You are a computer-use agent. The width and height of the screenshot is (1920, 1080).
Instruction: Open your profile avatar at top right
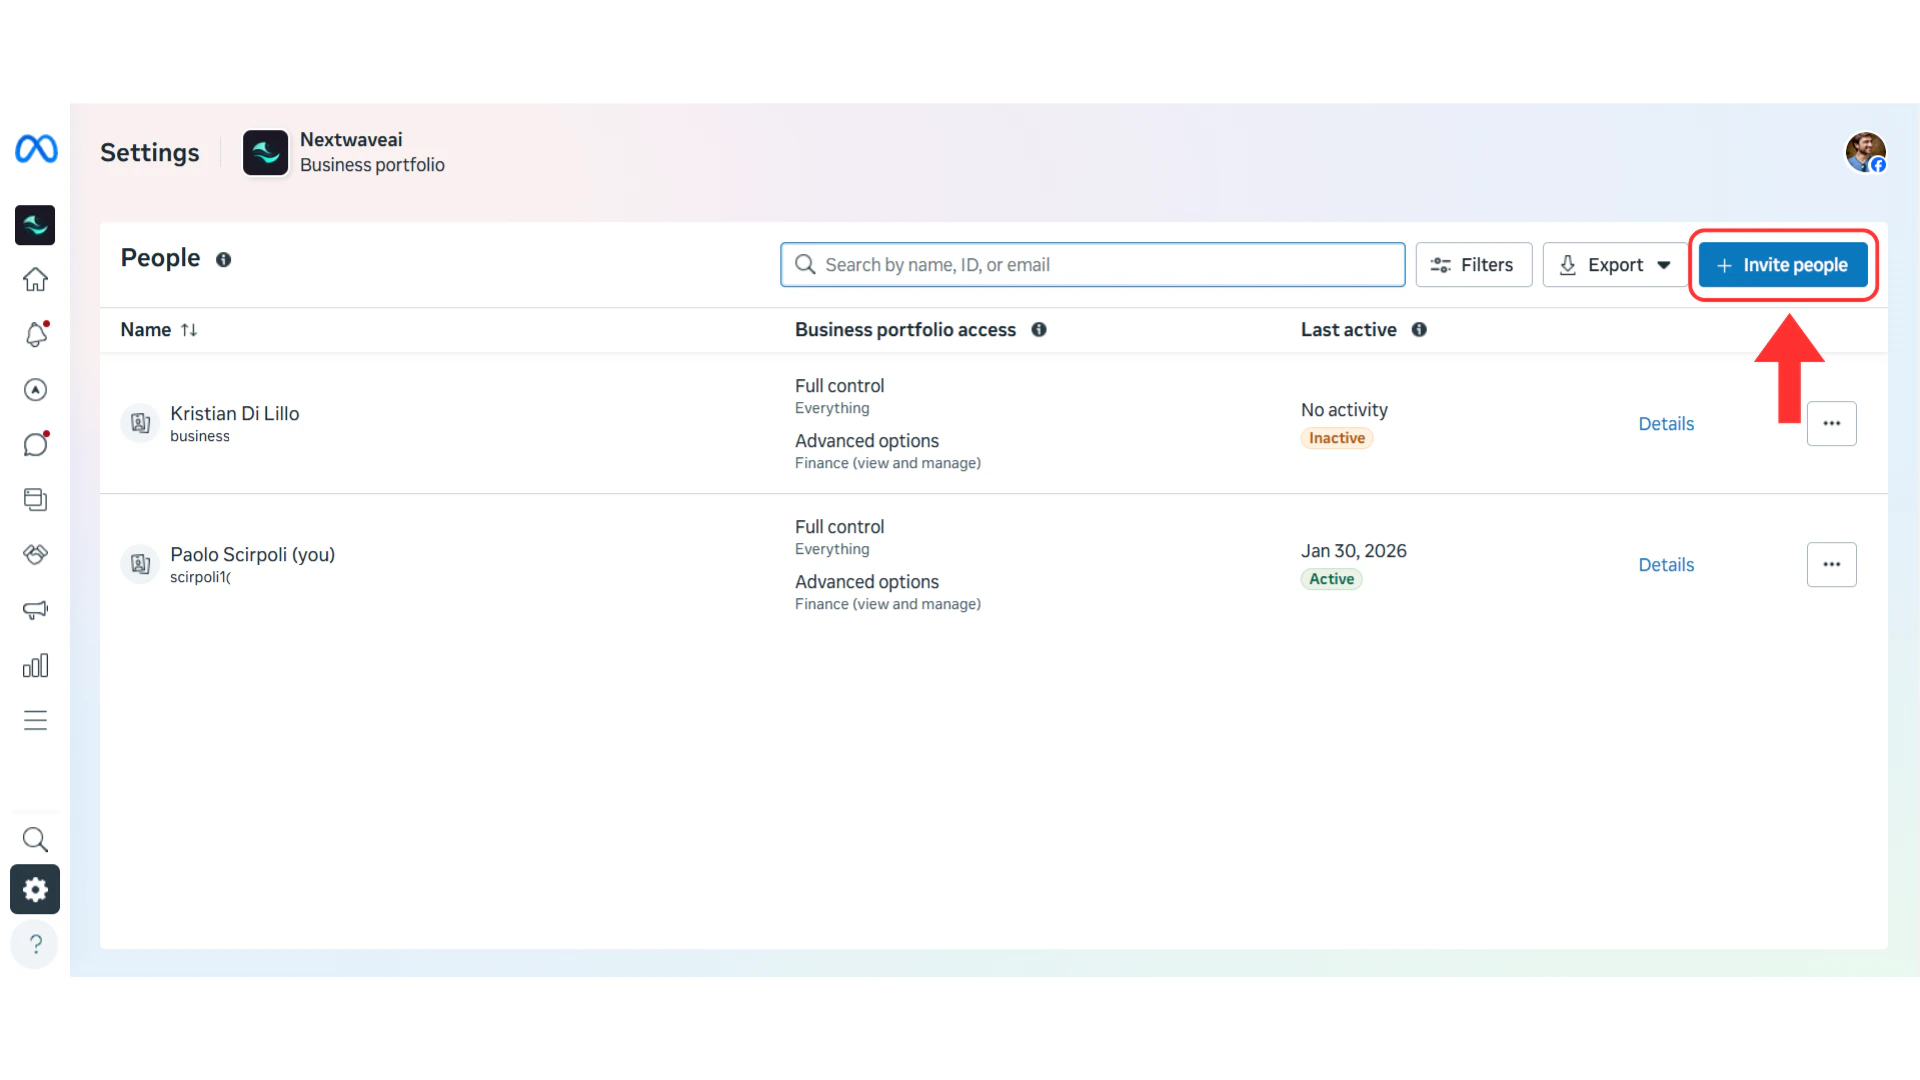pos(1866,152)
